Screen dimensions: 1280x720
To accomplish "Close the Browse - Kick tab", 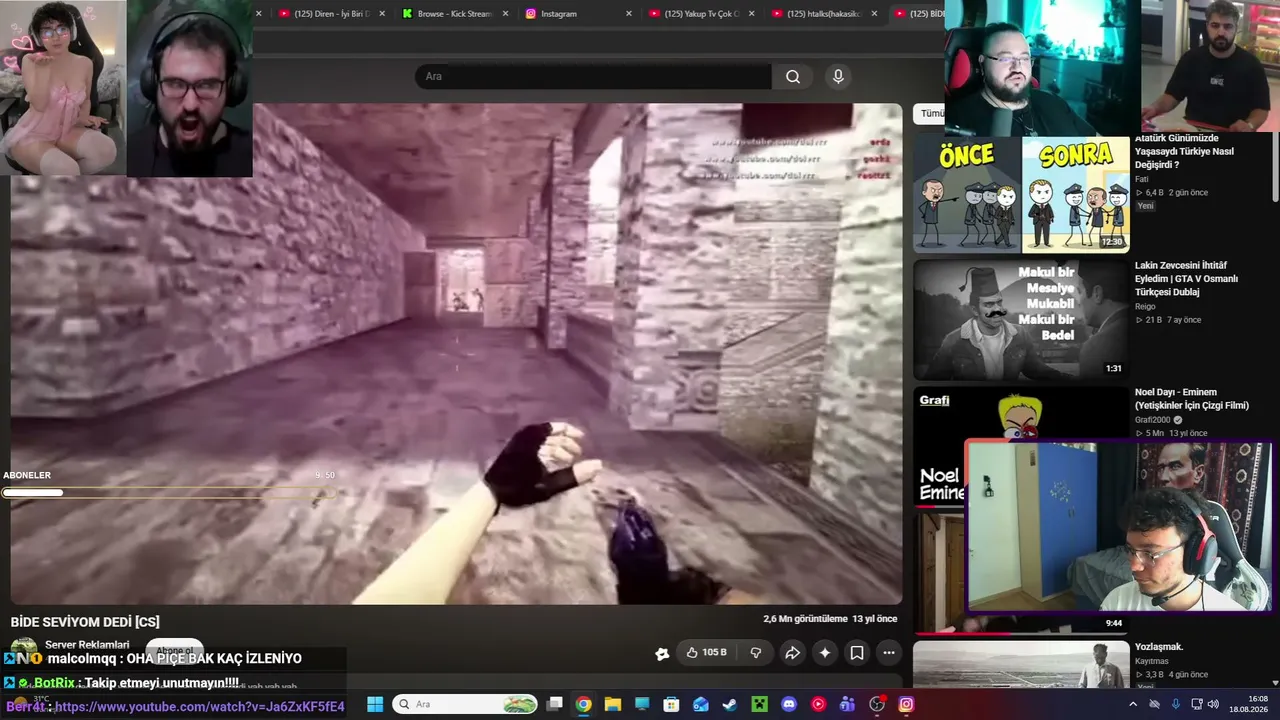I will (x=505, y=14).
